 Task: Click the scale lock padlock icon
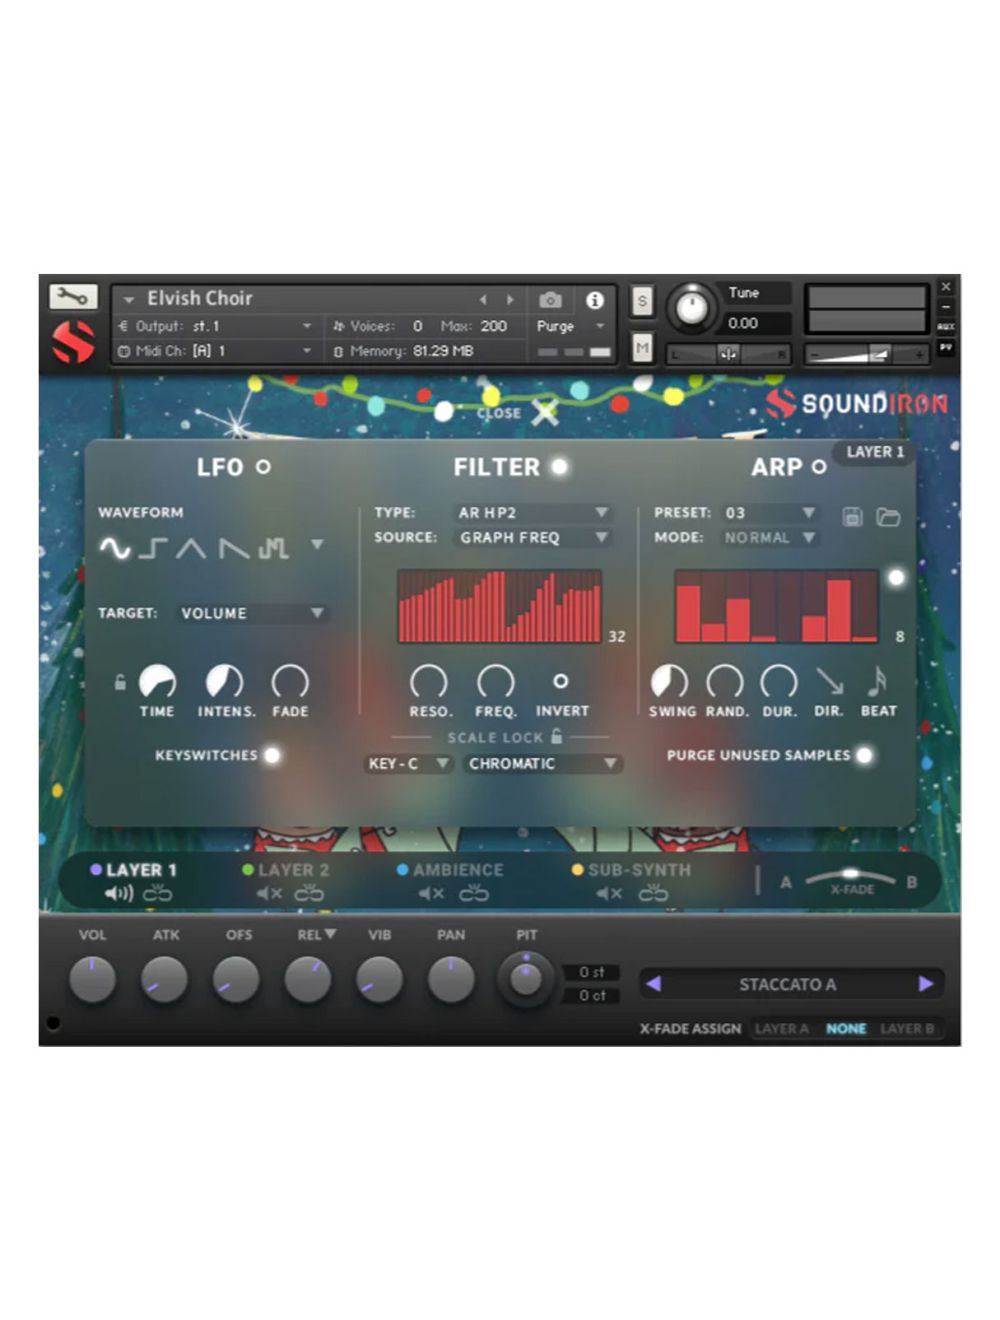click(557, 736)
